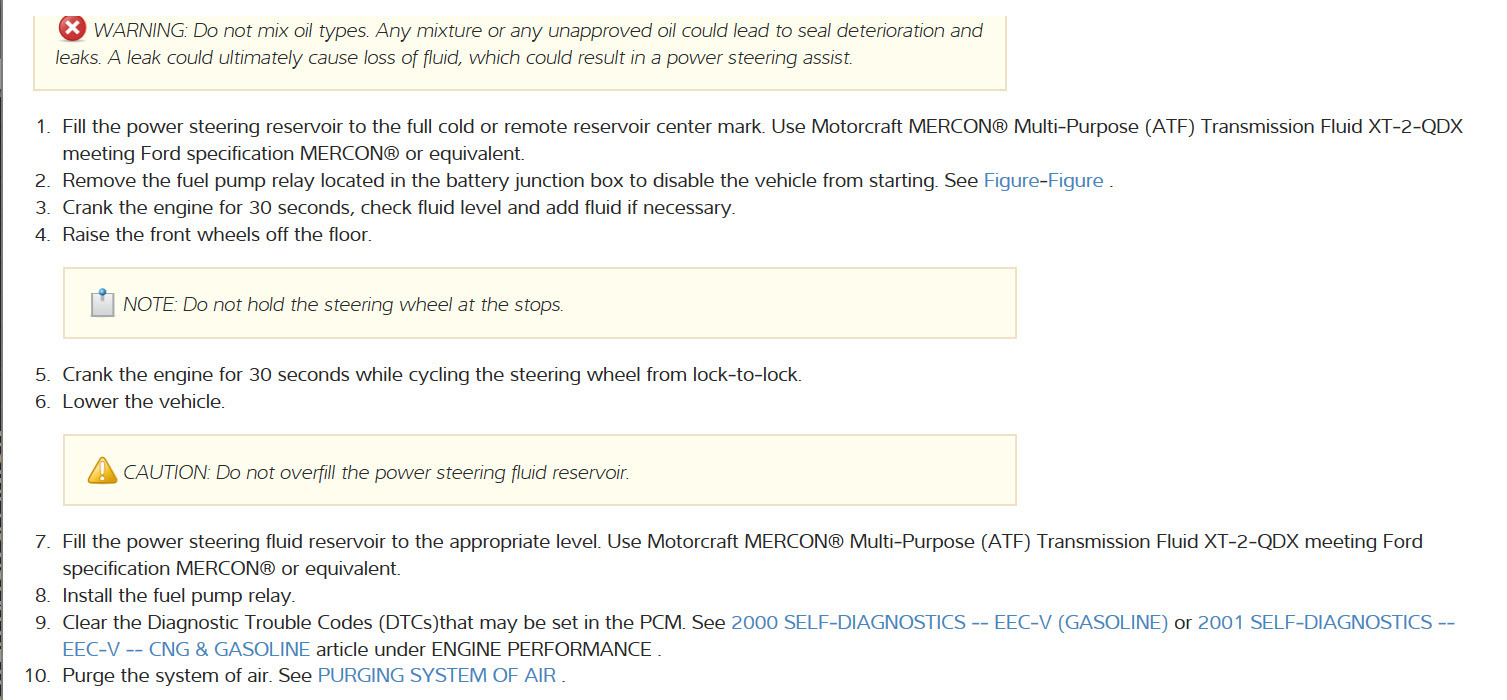Screen dimensions: 1507x700
Task: Click step 5 about cycling steering wheel lock-to-lock
Action: (x=431, y=375)
